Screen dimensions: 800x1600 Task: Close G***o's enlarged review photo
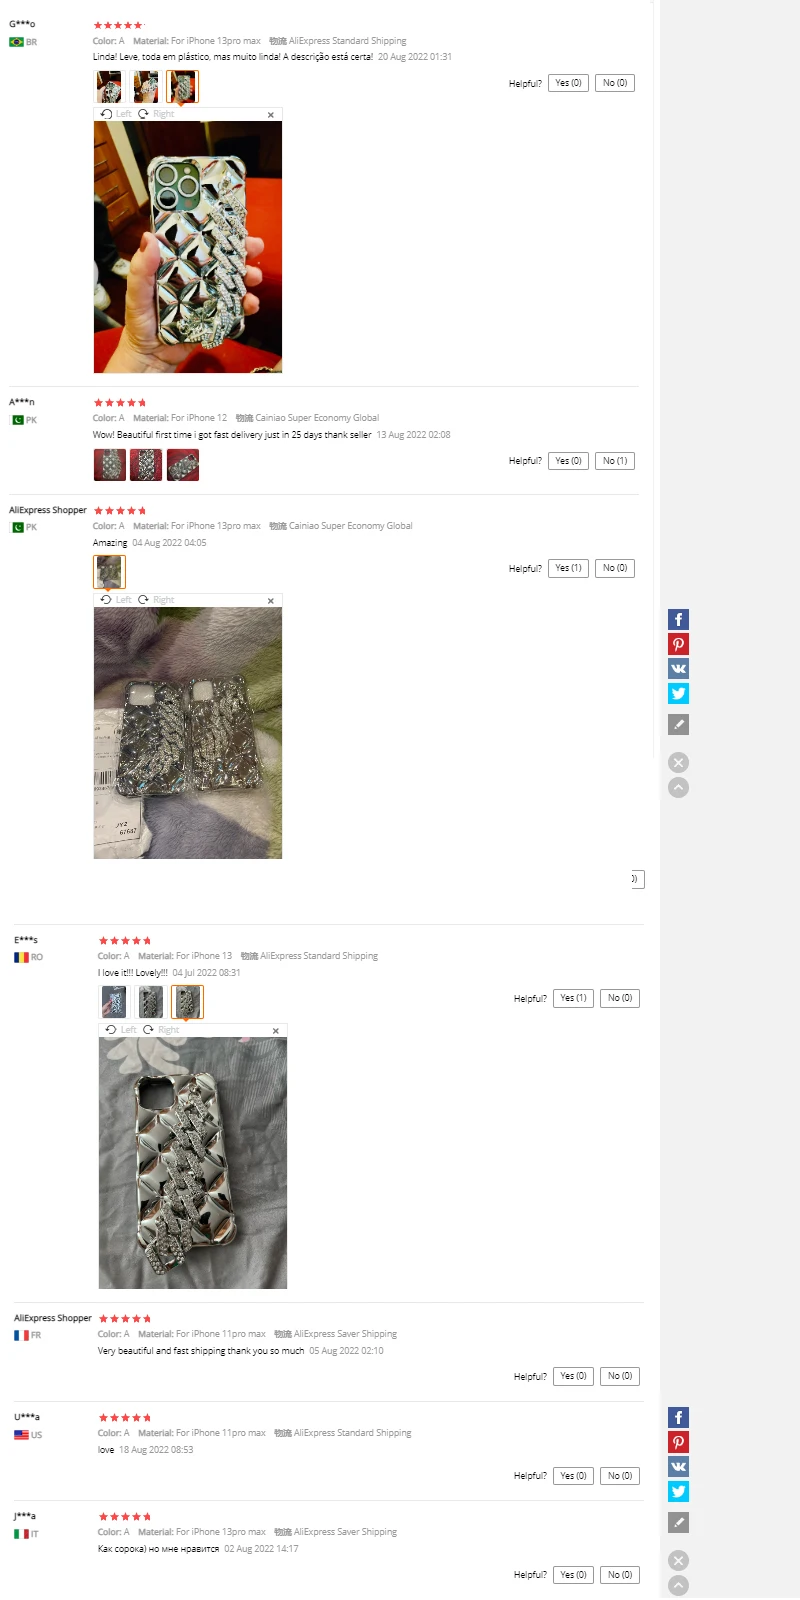coord(271,115)
